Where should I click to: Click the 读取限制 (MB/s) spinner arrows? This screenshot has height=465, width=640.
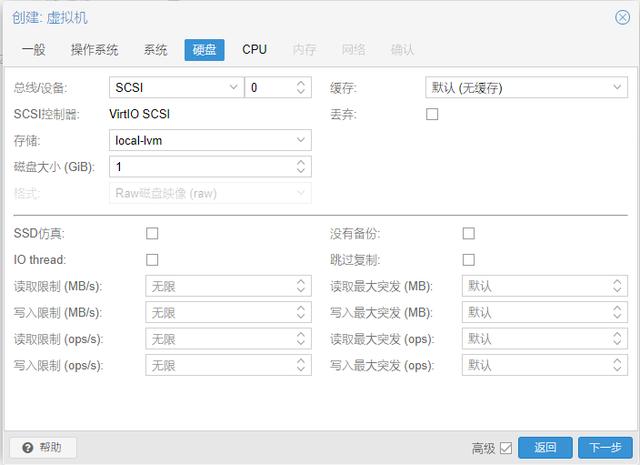(x=301, y=286)
